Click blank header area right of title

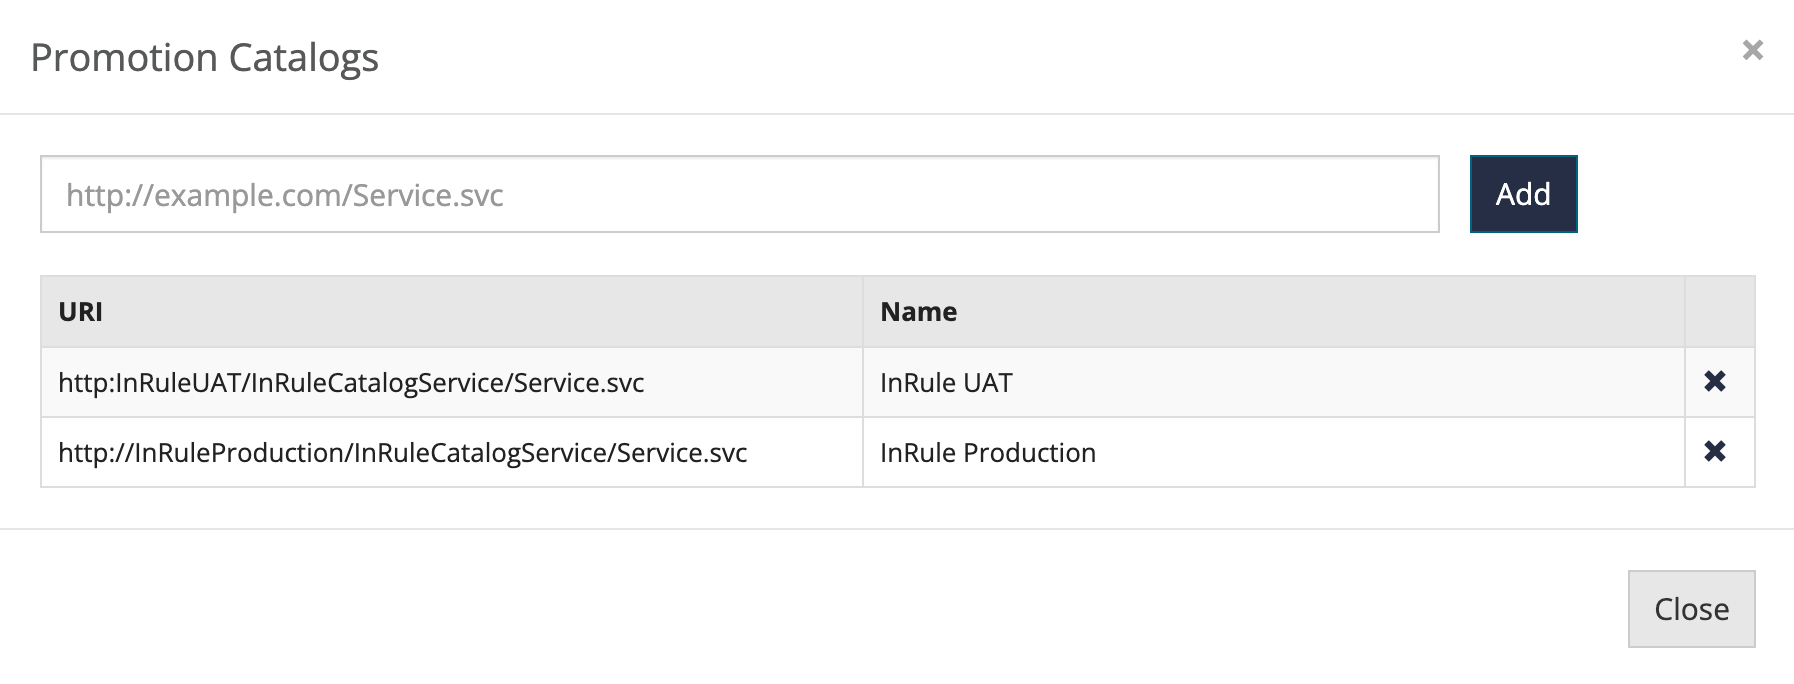tap(1000, 58)
